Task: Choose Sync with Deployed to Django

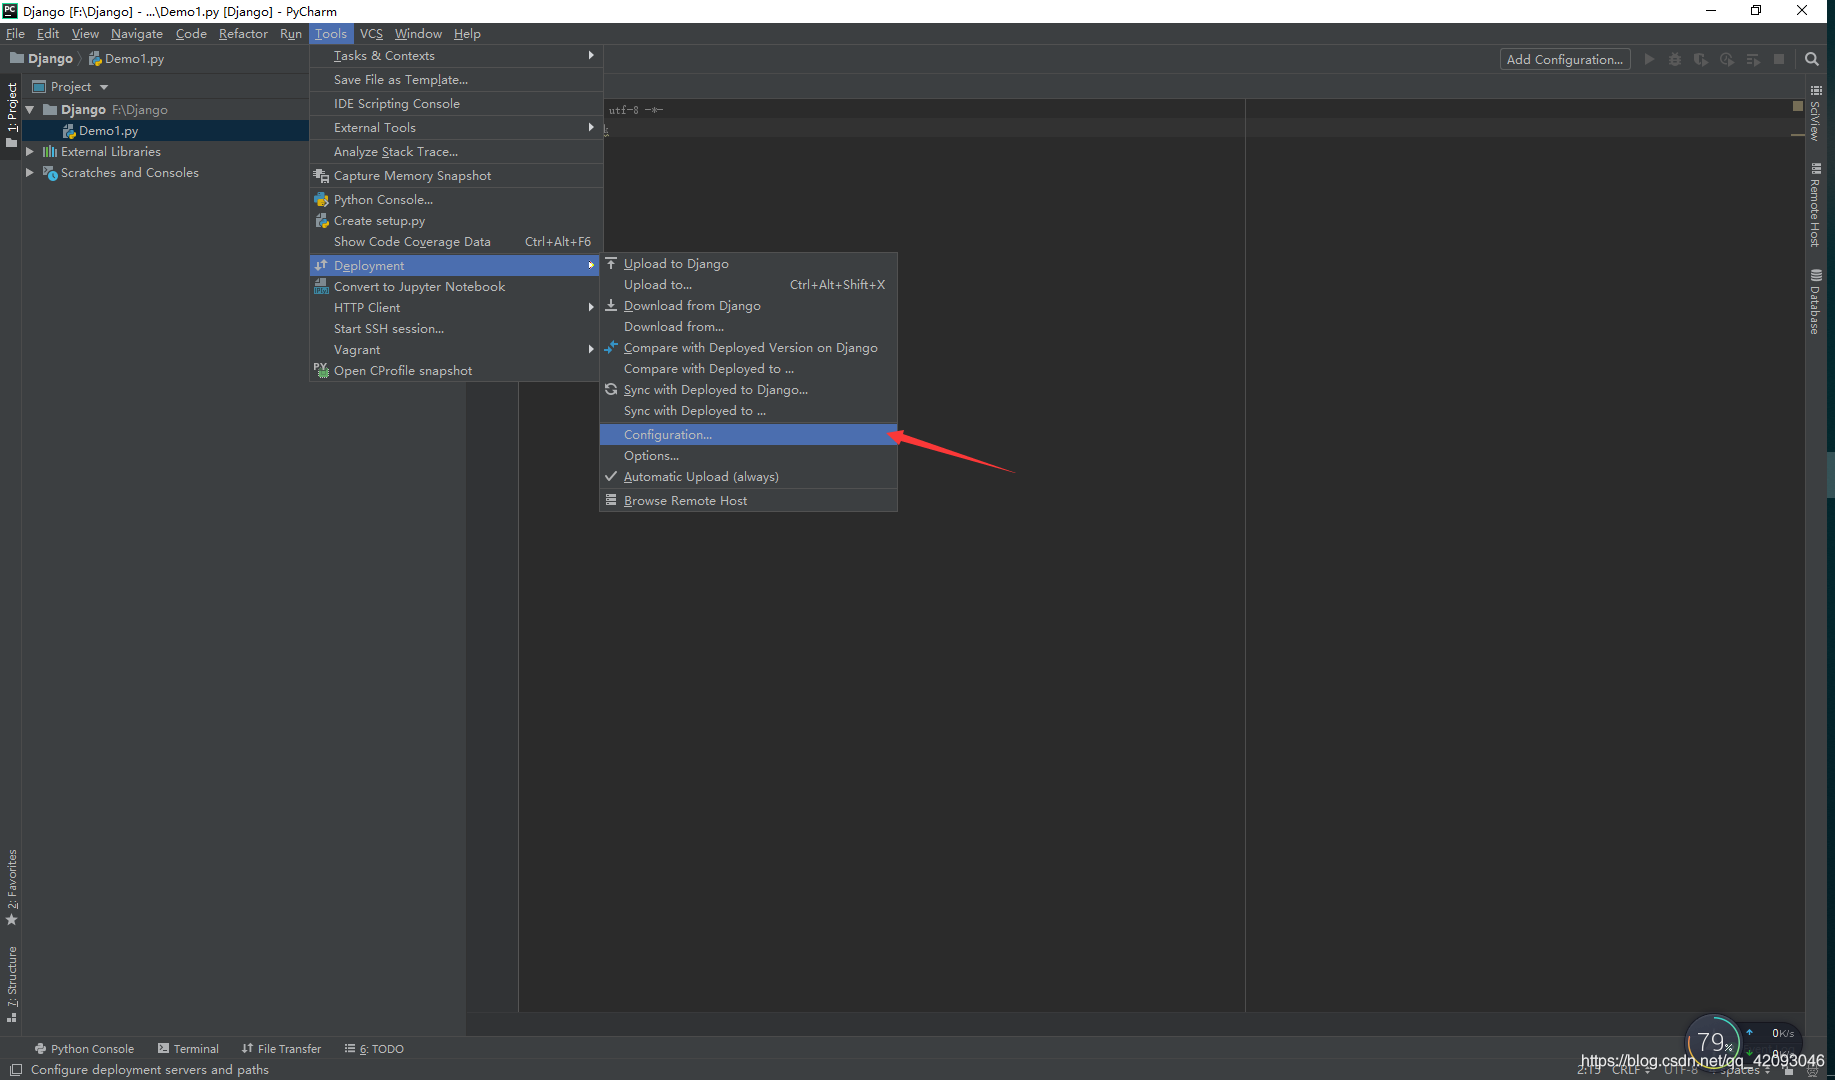Action: pos(748,390)
